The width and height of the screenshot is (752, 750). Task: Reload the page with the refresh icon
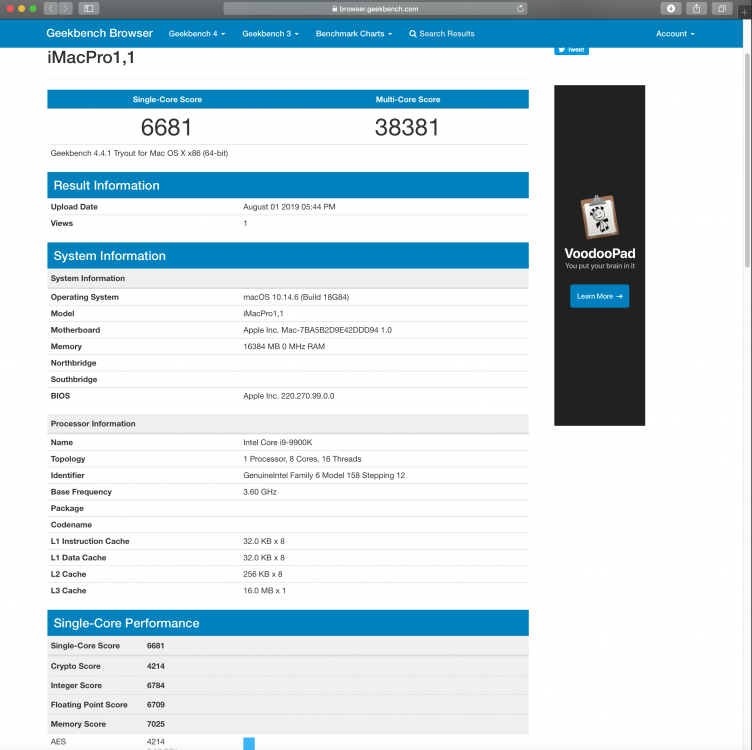click(520, 9)
